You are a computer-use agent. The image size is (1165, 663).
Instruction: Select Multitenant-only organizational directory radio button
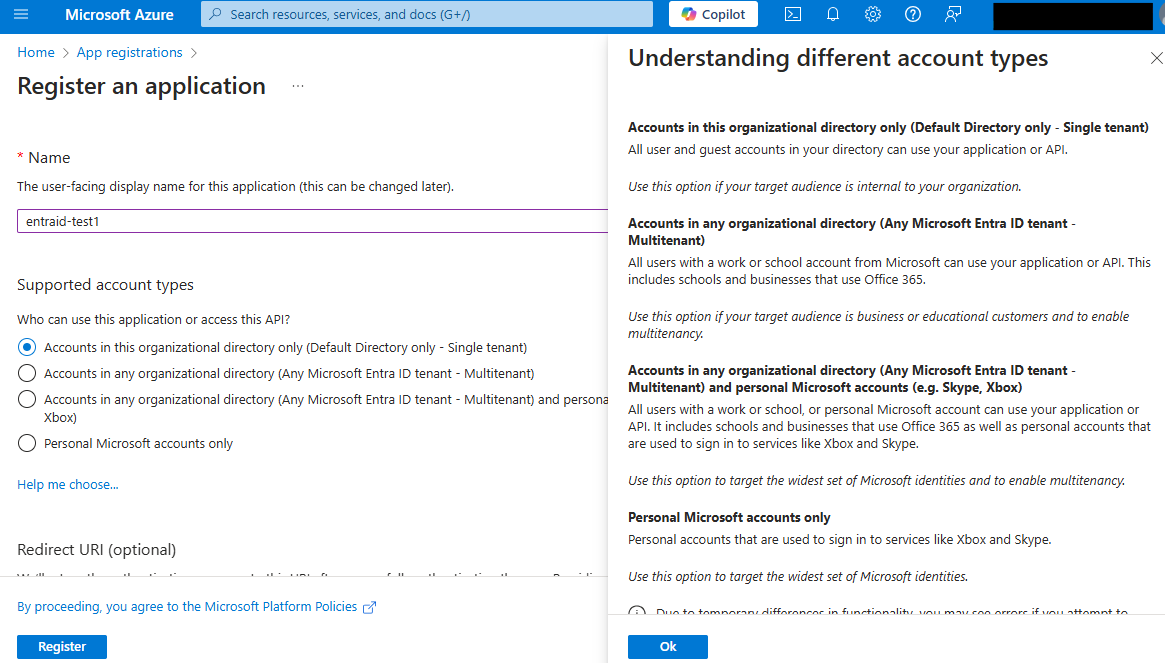point(27,373)
